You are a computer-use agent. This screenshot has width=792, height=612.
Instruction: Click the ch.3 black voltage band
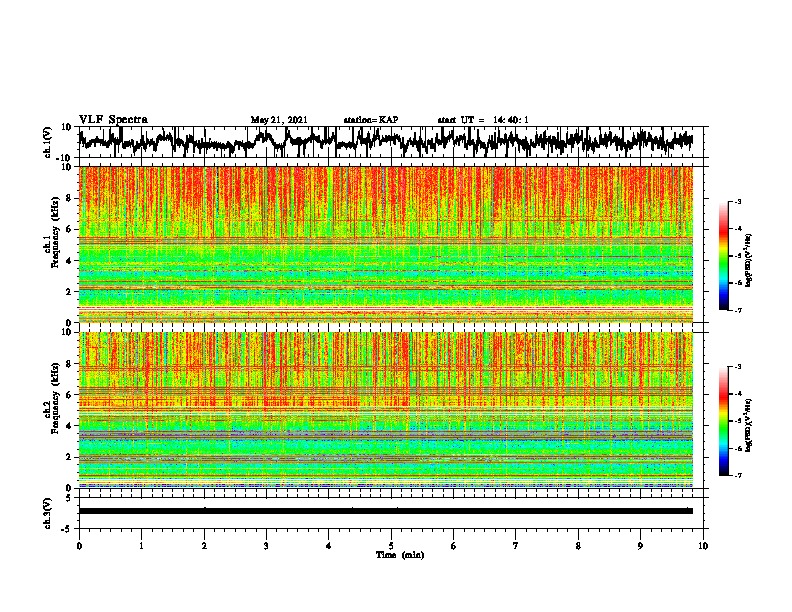(x=385, y=511)
